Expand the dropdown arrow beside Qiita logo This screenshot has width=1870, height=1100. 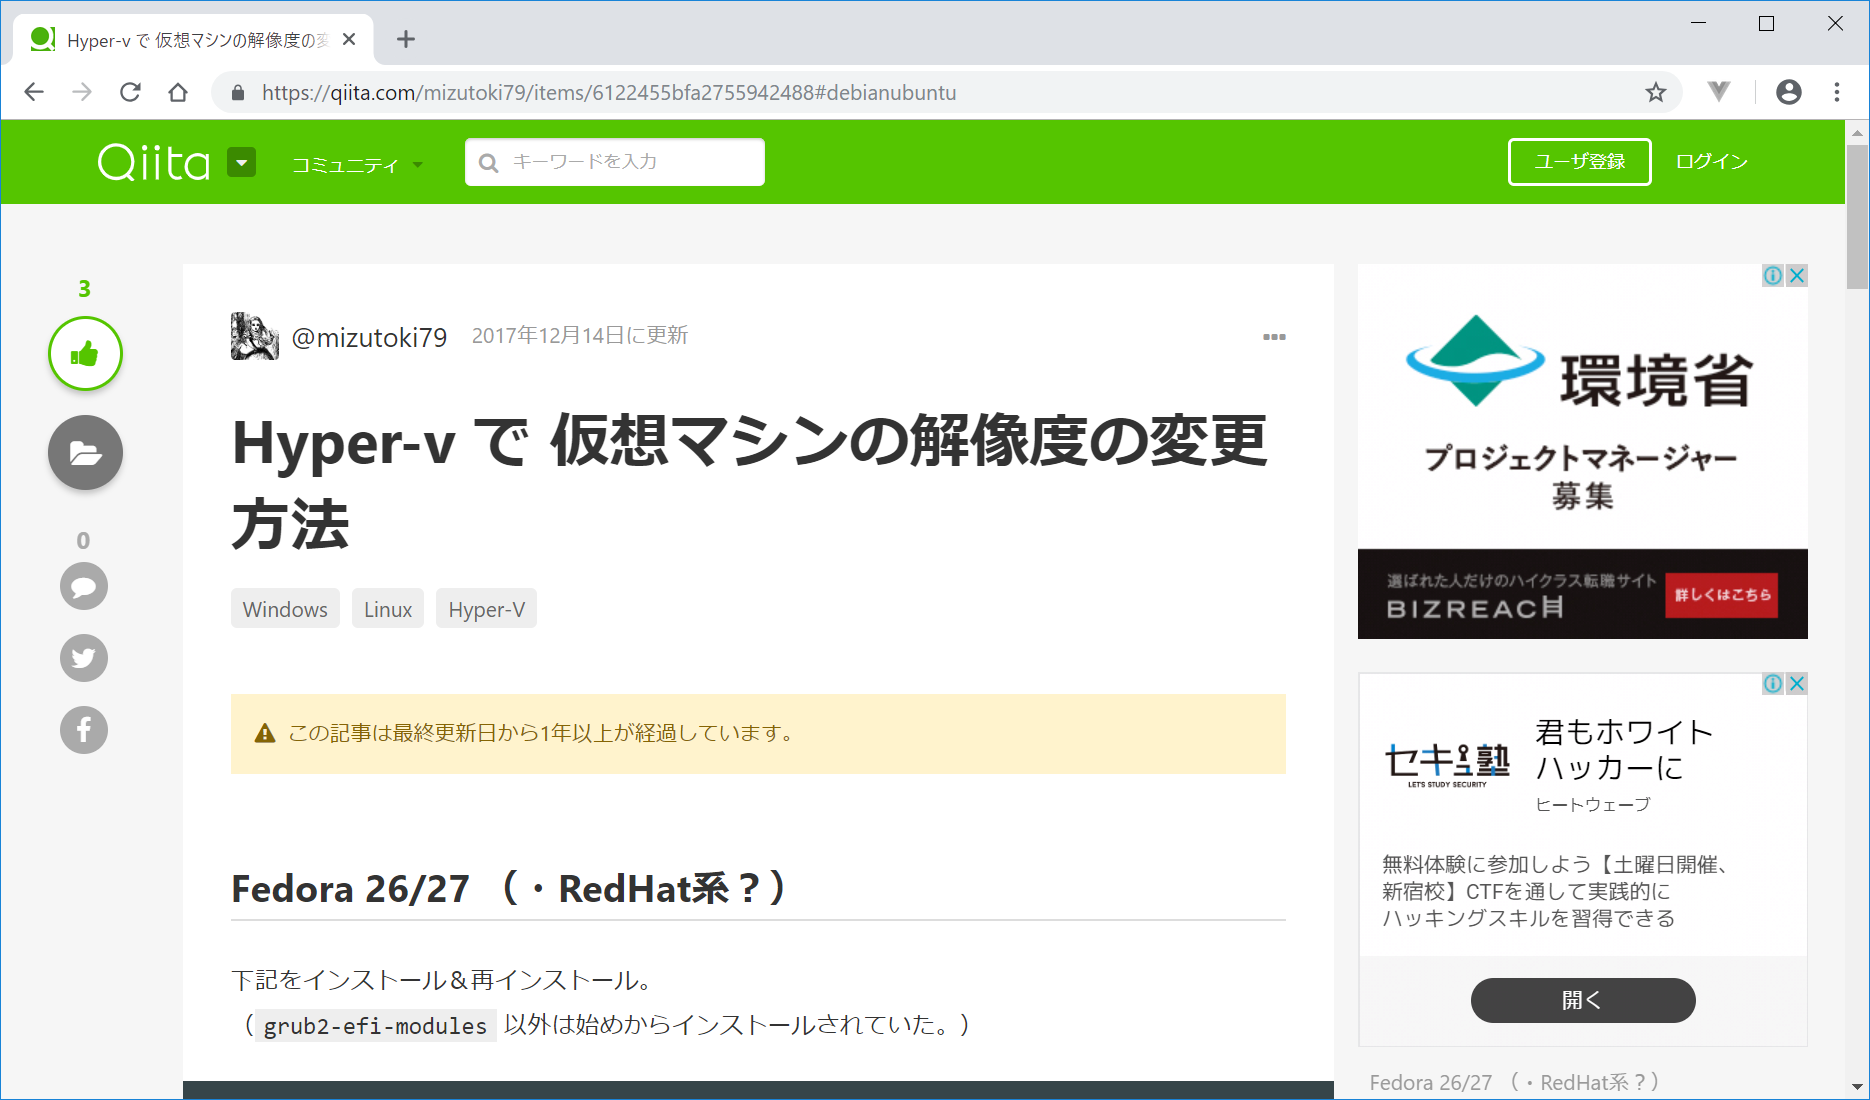pyautogui.click(x=242, y=162)
